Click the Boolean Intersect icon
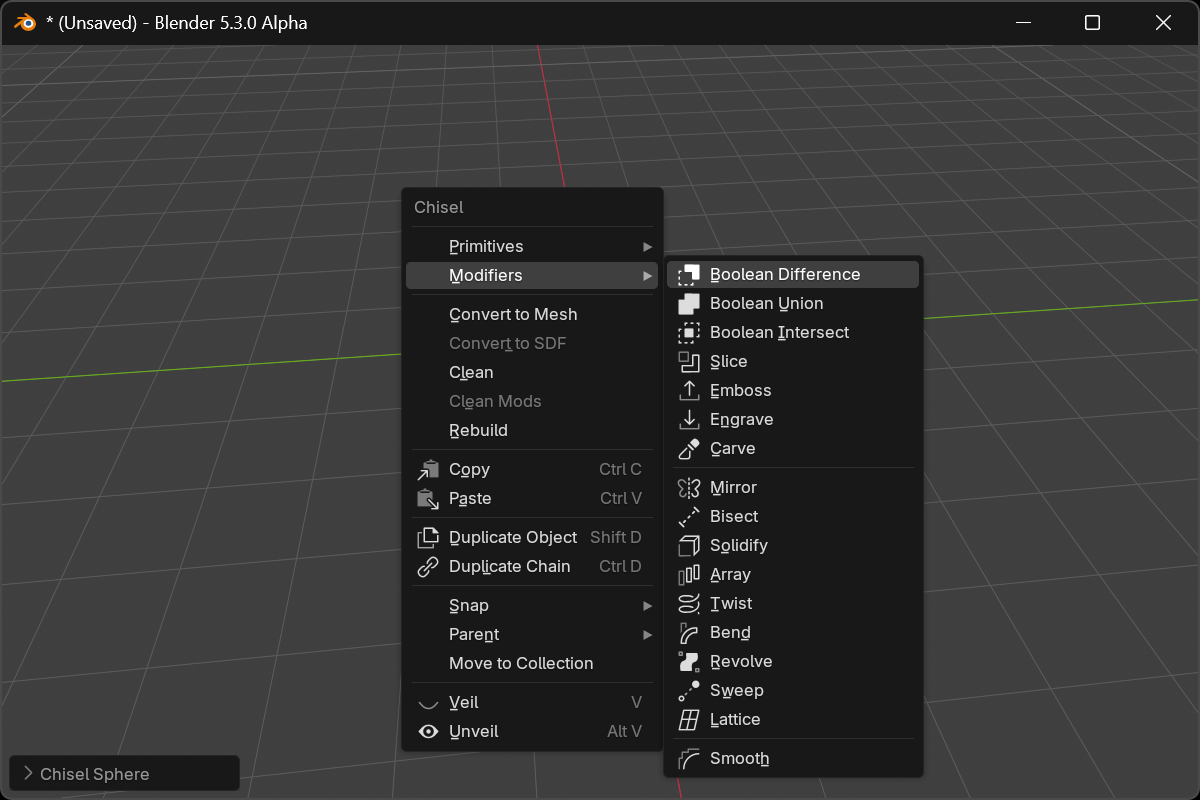 (689, 333)
